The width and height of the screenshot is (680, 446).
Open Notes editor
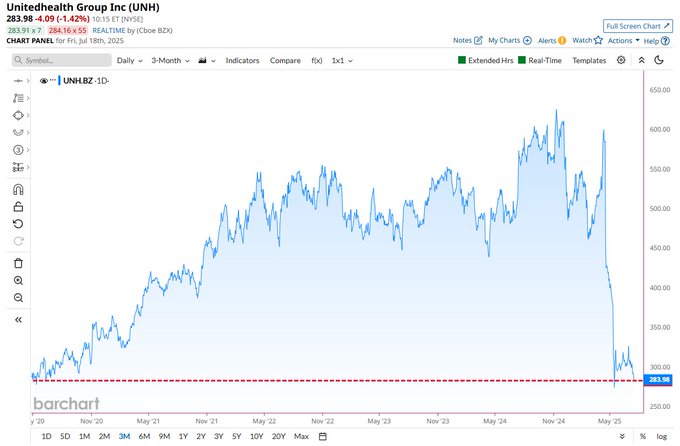coord(468,40)
